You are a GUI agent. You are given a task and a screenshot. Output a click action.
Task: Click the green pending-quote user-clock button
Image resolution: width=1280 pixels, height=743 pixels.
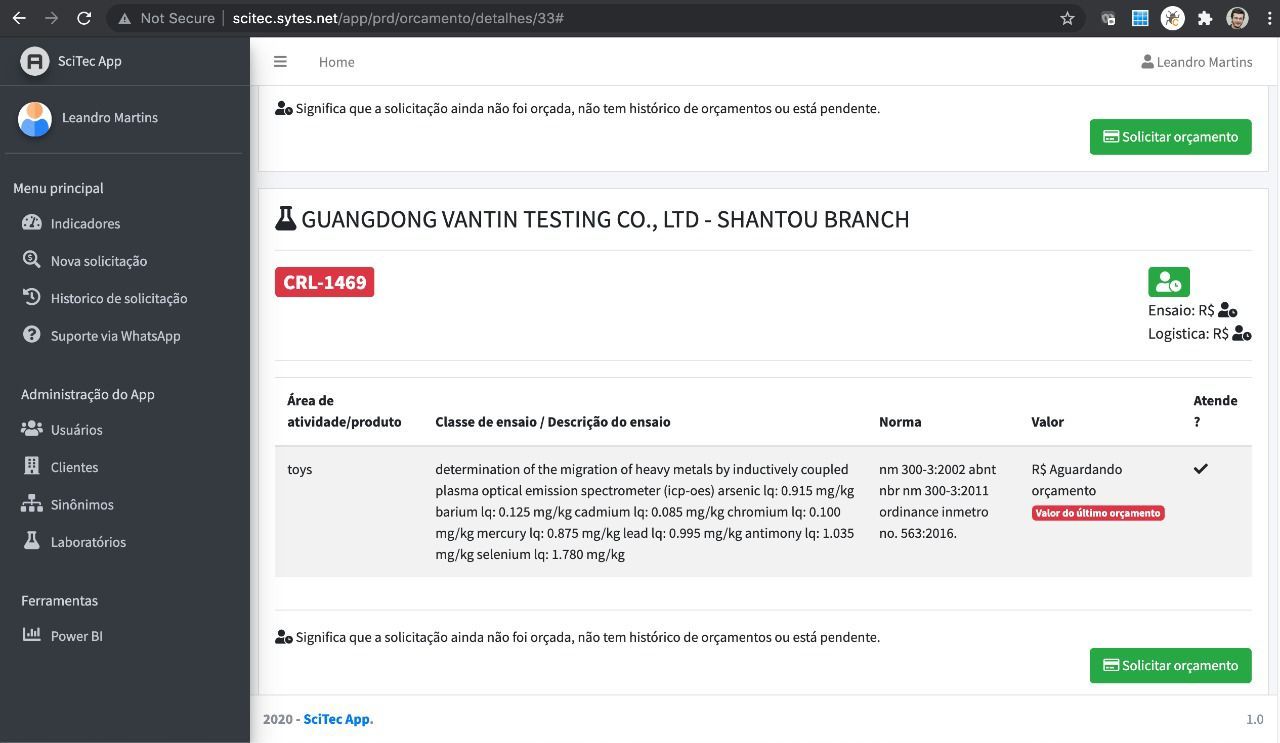pyautogui.click(x=1169, y=282)
